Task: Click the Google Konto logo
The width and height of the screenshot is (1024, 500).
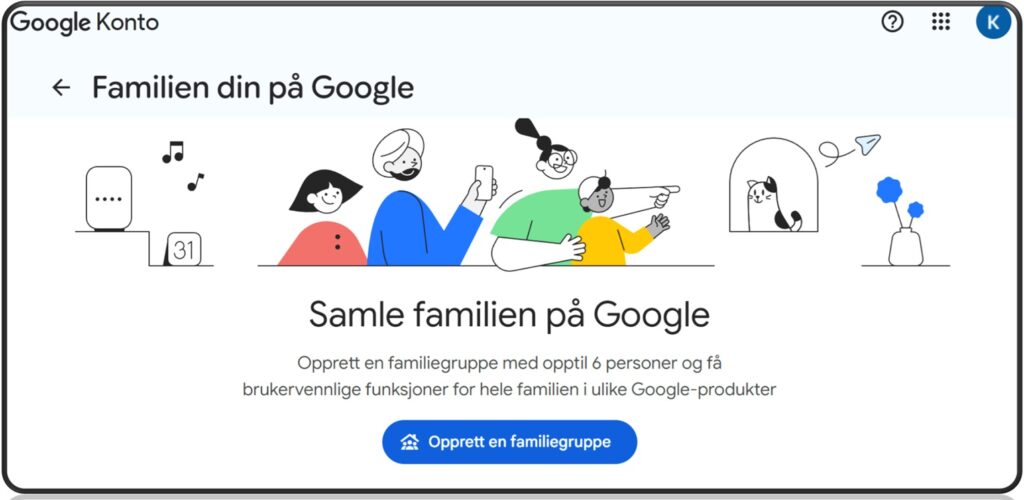Action: [x=84, y=22]
